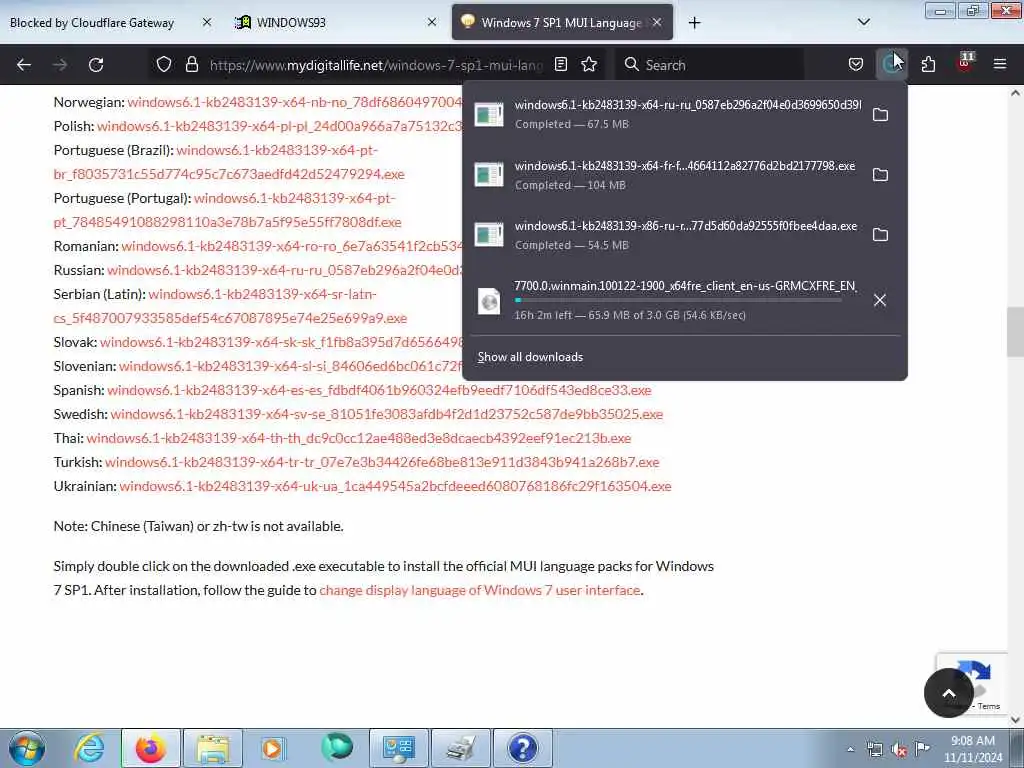Switch to the WINDOWS93 tab

point(290,23)
